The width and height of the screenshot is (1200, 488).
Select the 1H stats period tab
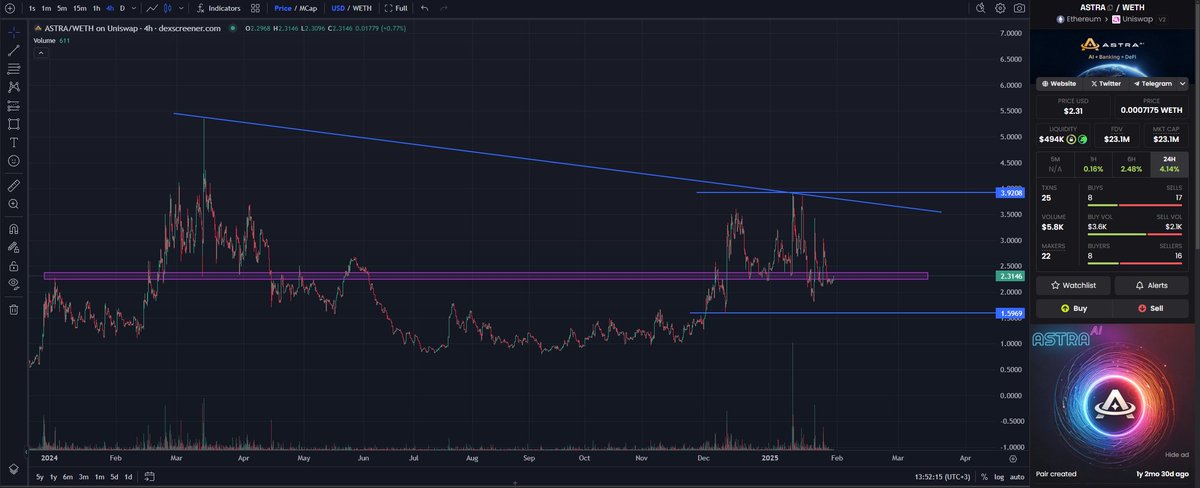pyautogui.click(x=1095, y=164)
